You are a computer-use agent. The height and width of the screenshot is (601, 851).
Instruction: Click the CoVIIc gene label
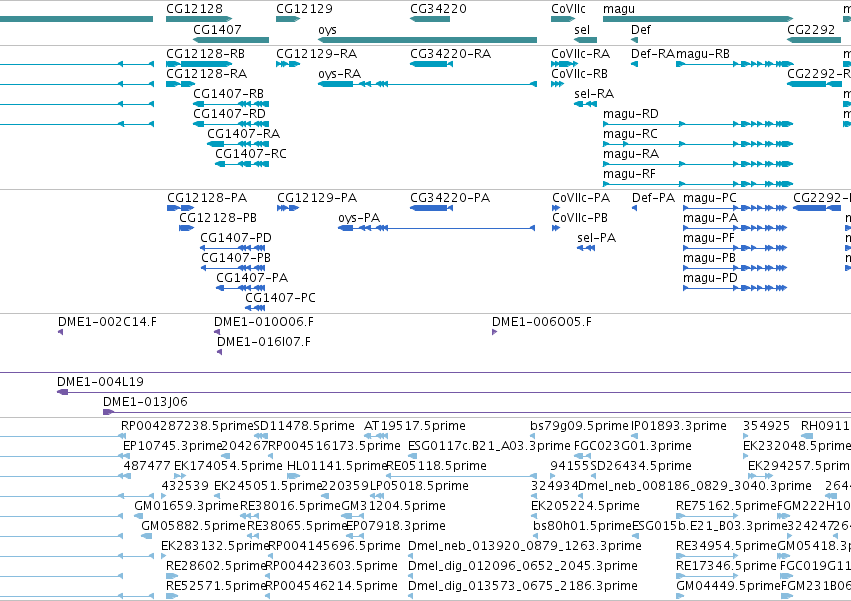[568, 9]
